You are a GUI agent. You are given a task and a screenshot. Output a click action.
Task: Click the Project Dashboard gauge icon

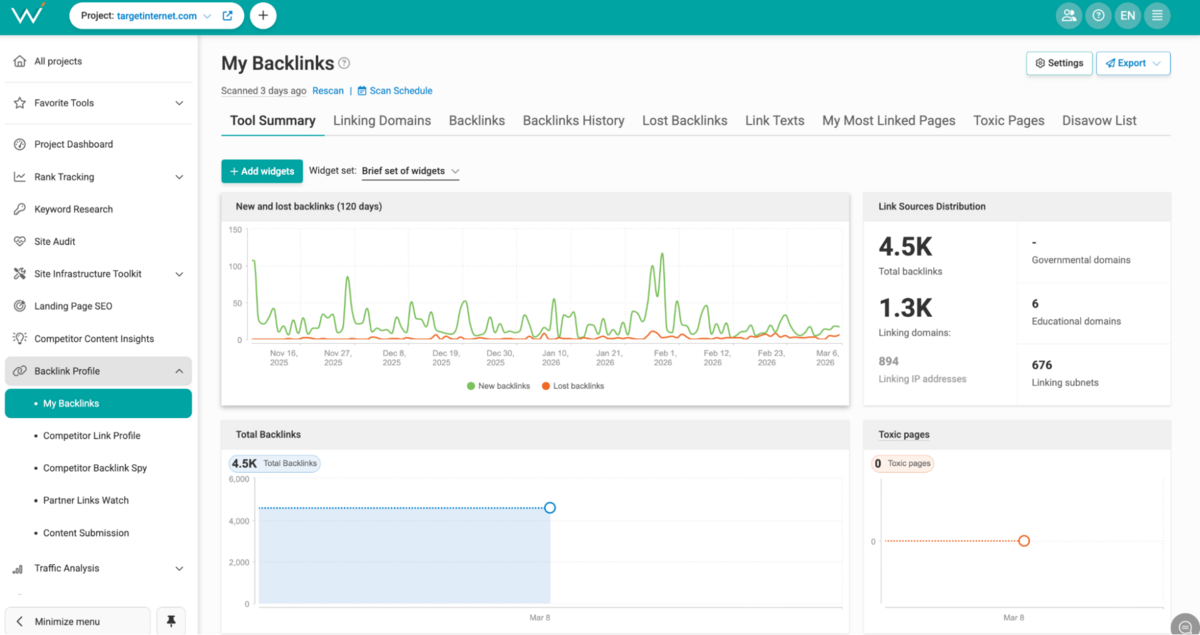tap(20, 144)
